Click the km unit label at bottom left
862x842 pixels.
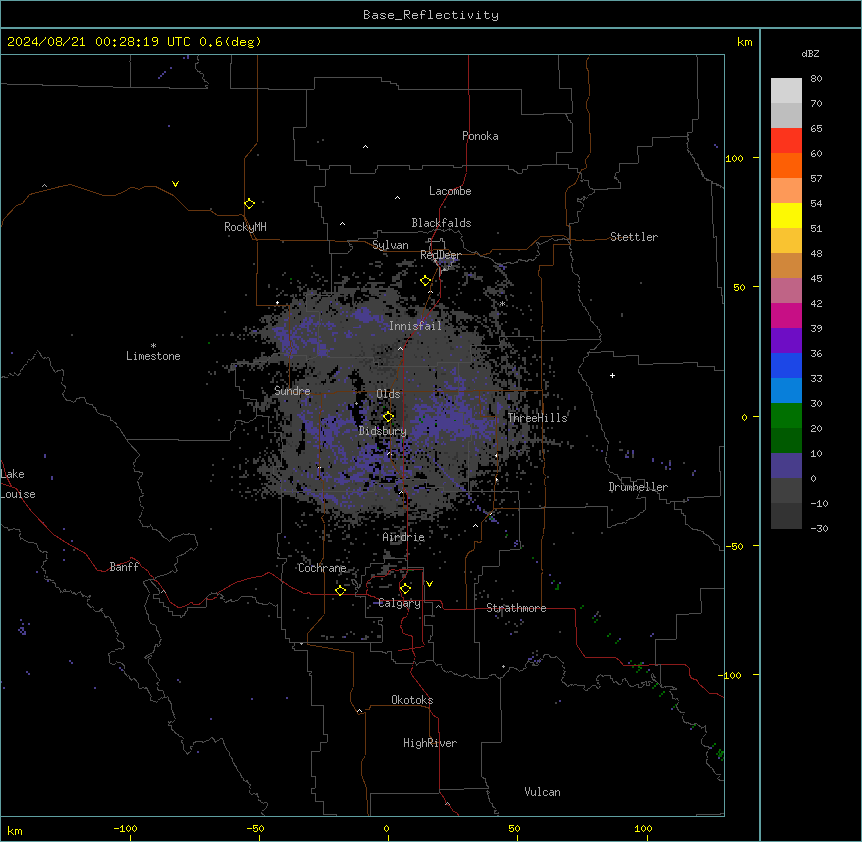pyautogui.click(x=15, y=830)
